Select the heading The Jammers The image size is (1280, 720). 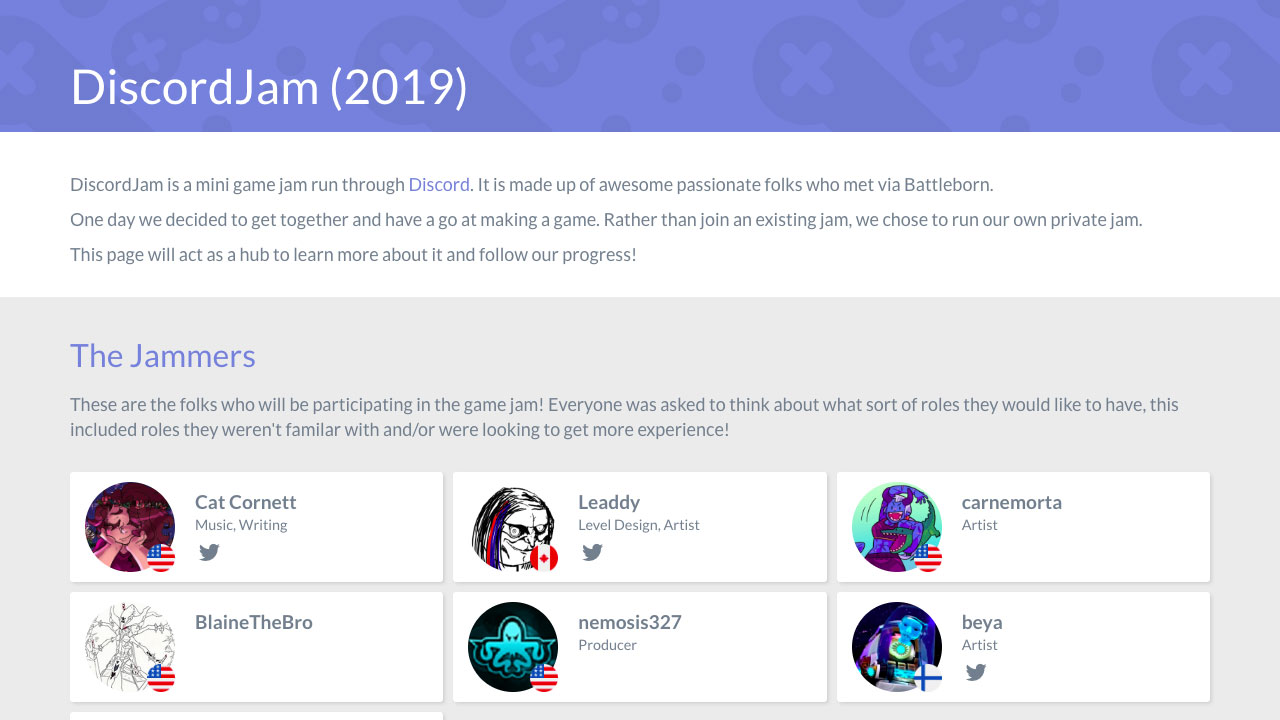(162, 355)
